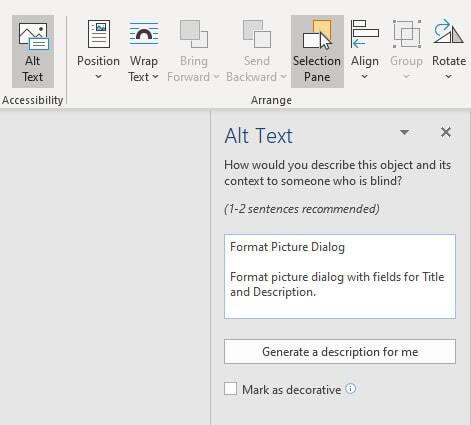
Task: Click the Group objects icon
Action: pos(406,34)
